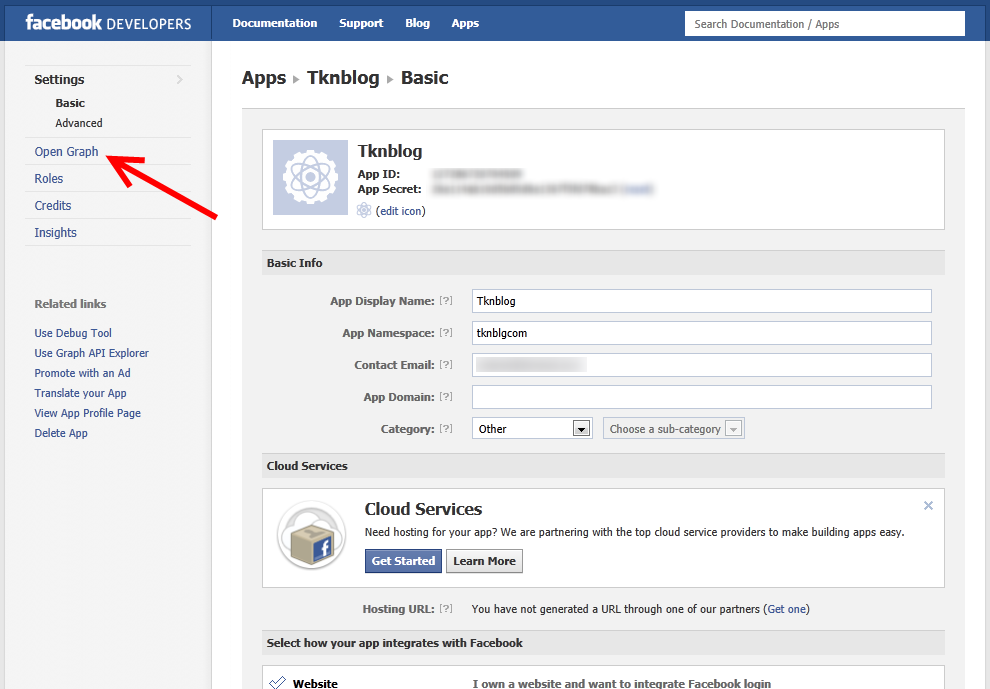Click the App Namespace input field
990x689 pixels.
[x=701, y=333]
